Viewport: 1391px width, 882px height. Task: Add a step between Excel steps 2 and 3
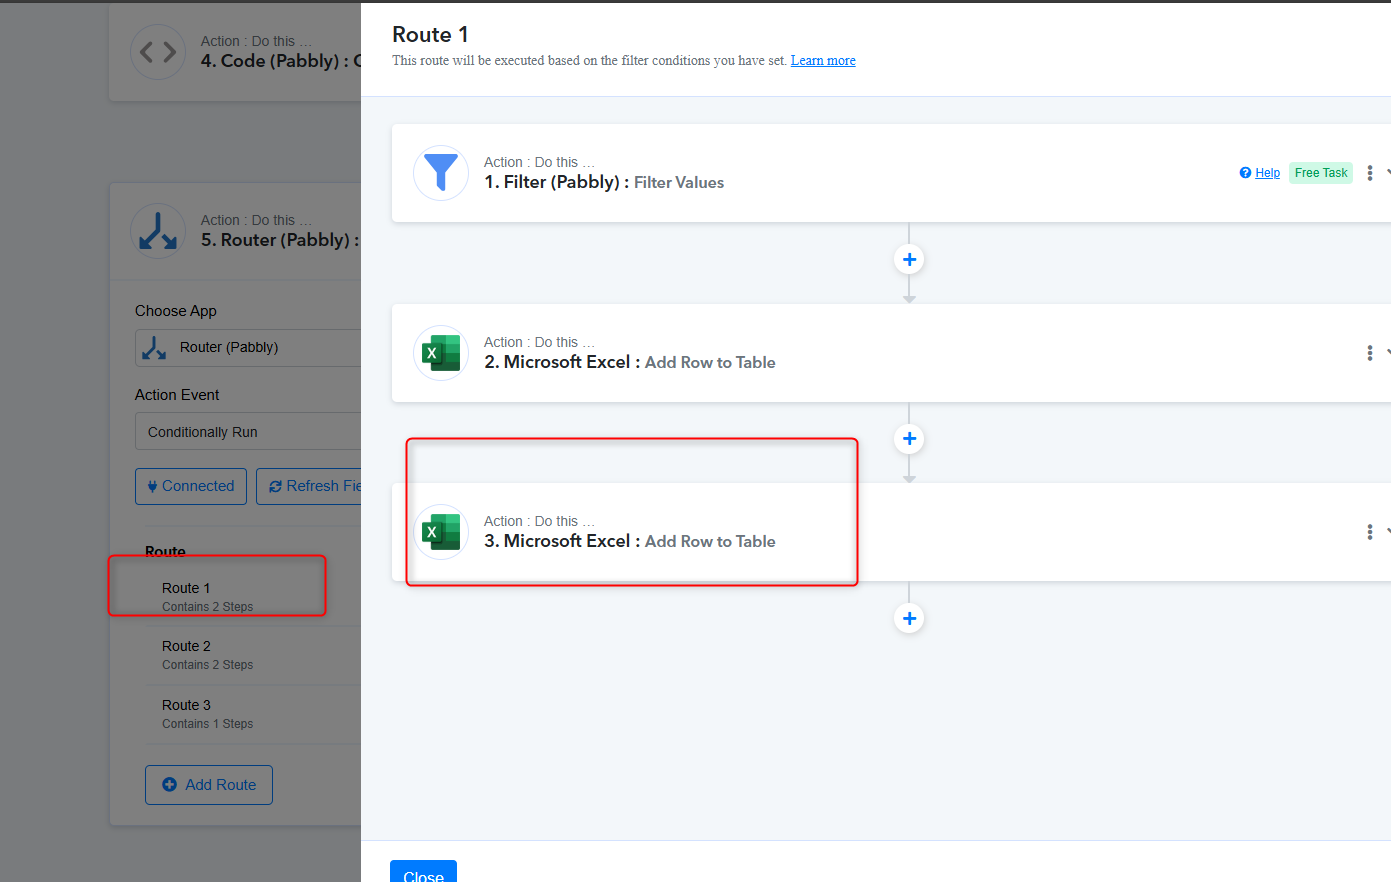coord(909,439)
